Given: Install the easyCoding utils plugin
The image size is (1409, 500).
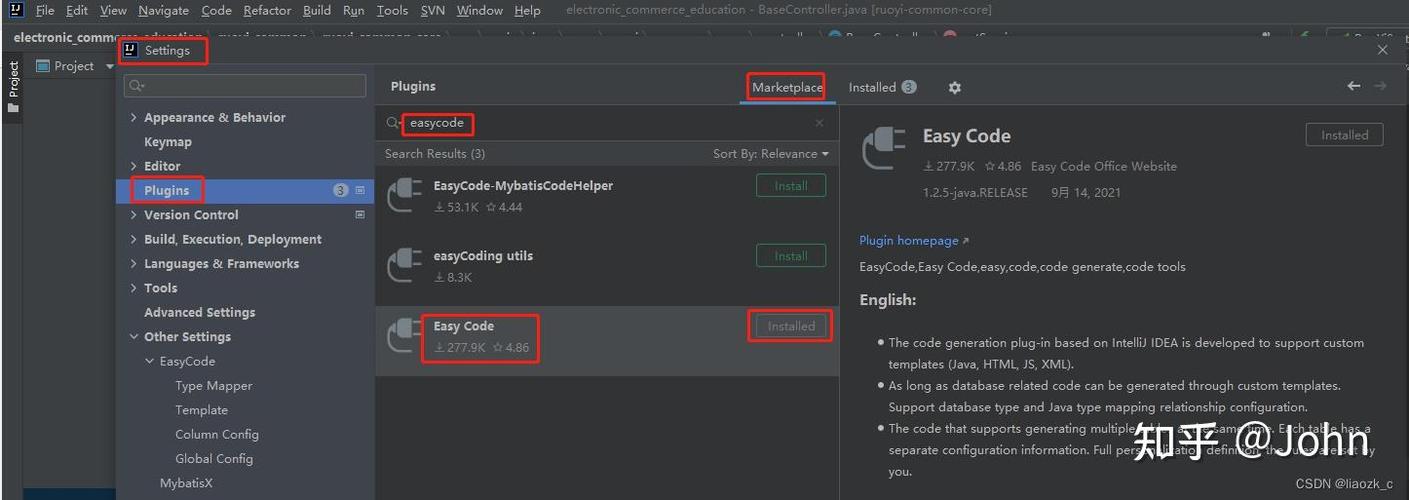Looking at the screenshot, I should [x=791, y=256].
